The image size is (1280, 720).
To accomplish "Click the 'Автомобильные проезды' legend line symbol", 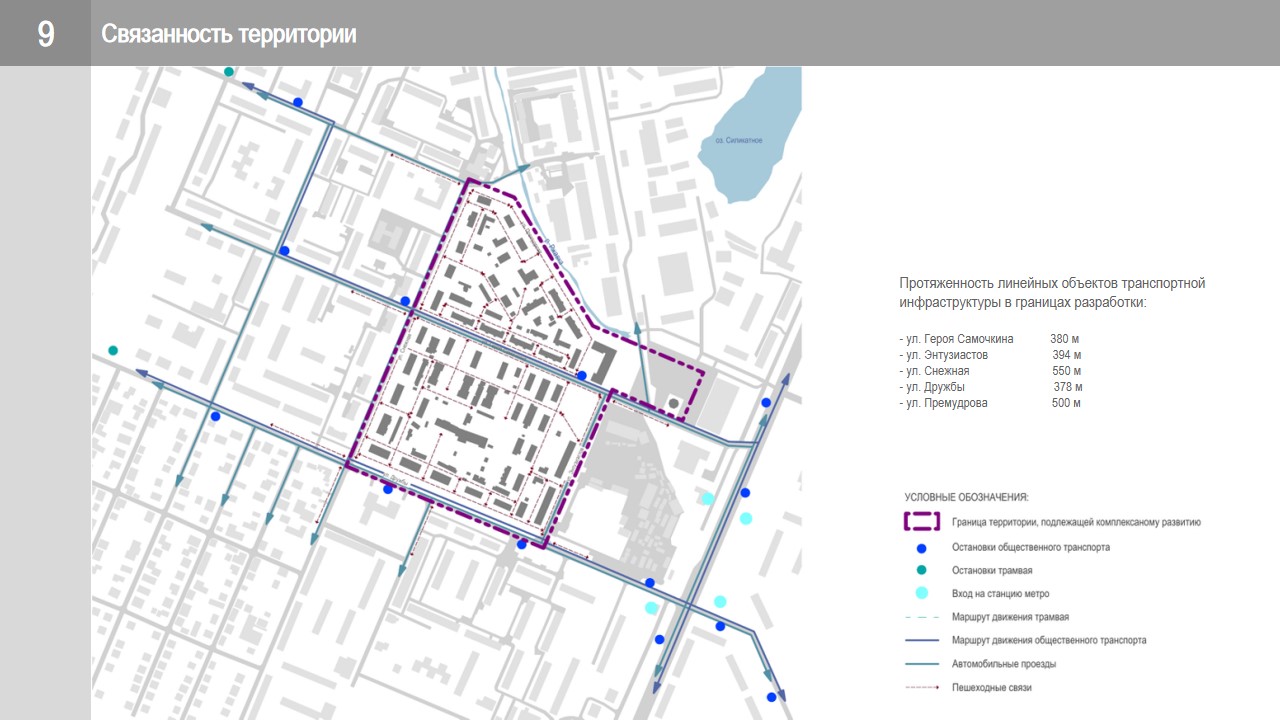I will click(x=922, y=664).
